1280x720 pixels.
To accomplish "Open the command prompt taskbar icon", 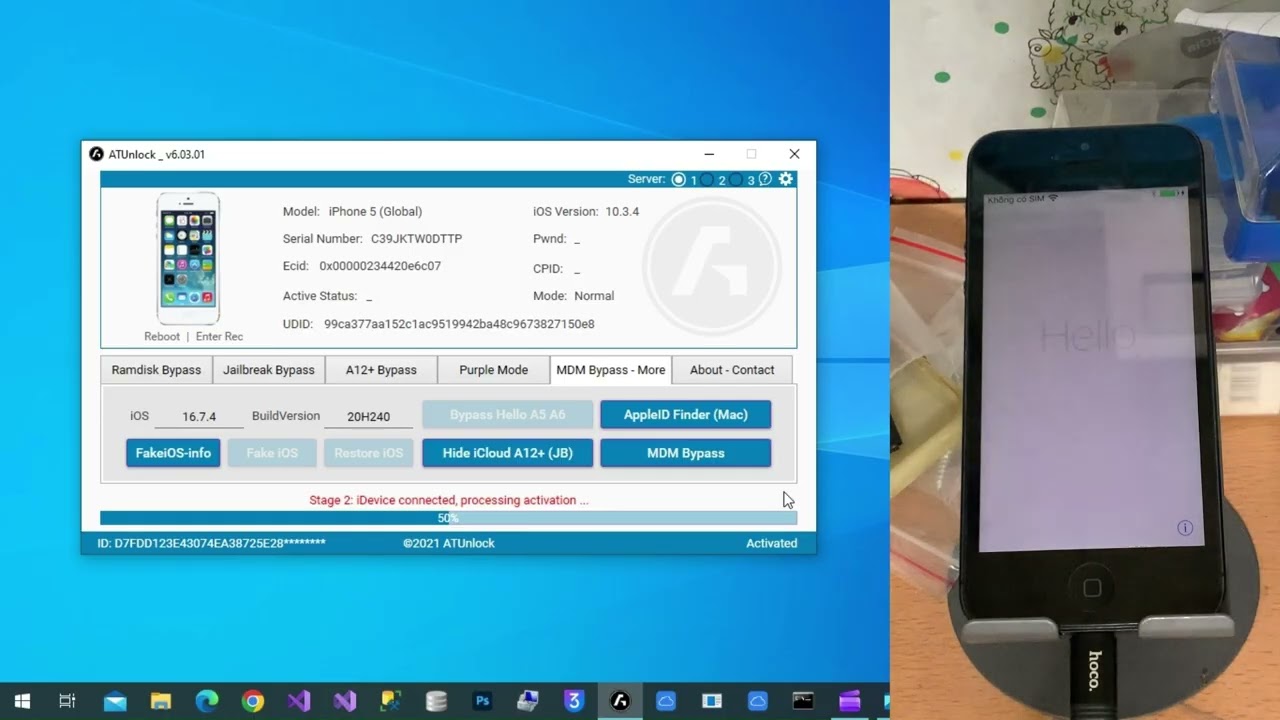I will click(x=803, y=701).
